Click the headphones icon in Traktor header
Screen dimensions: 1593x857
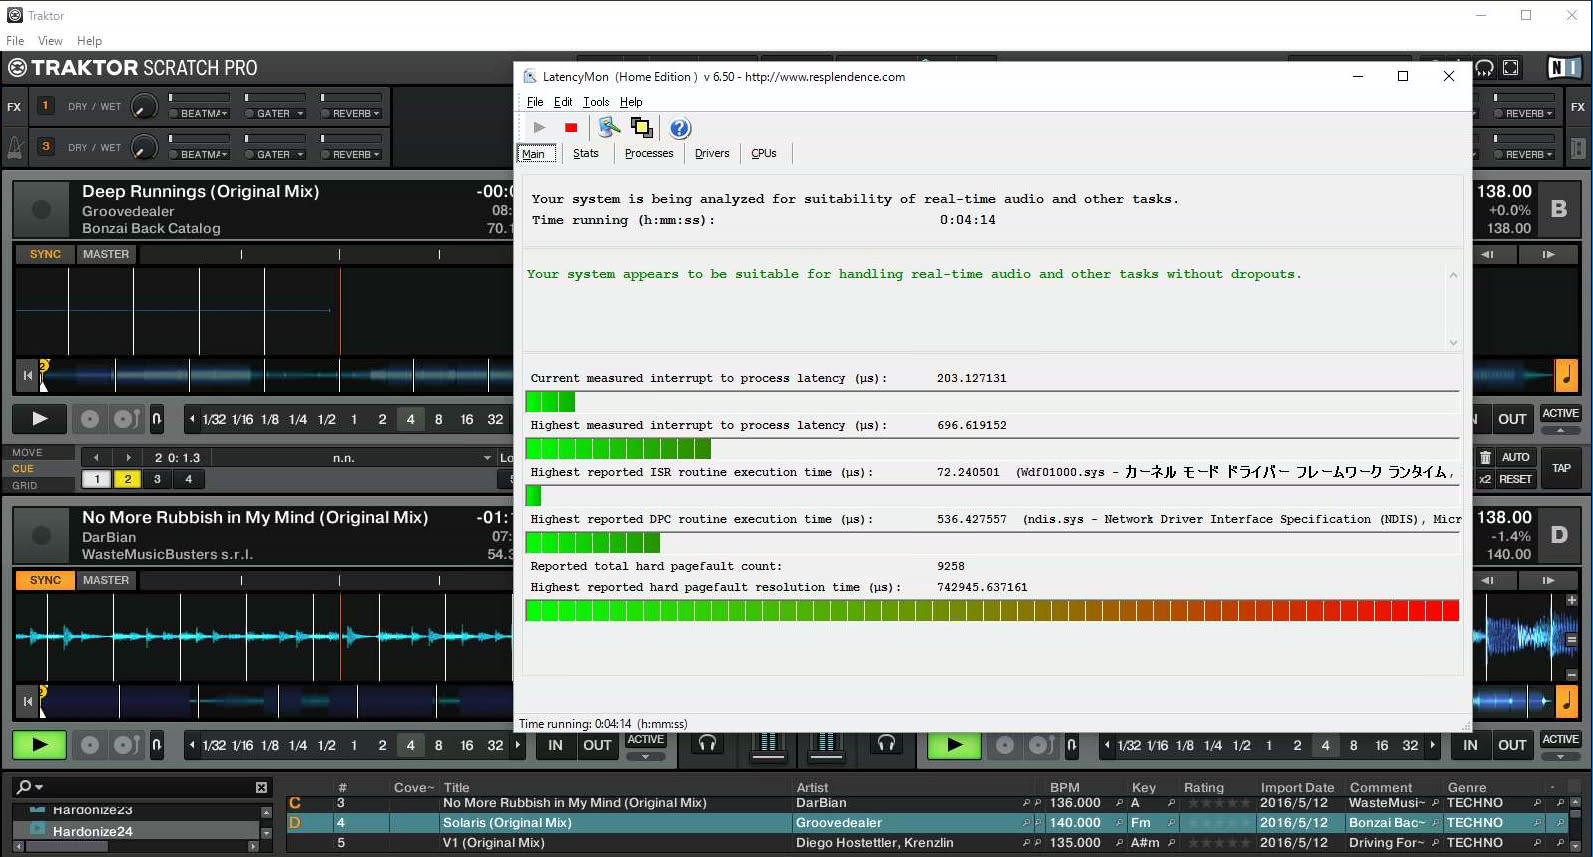coord(1485,68)
